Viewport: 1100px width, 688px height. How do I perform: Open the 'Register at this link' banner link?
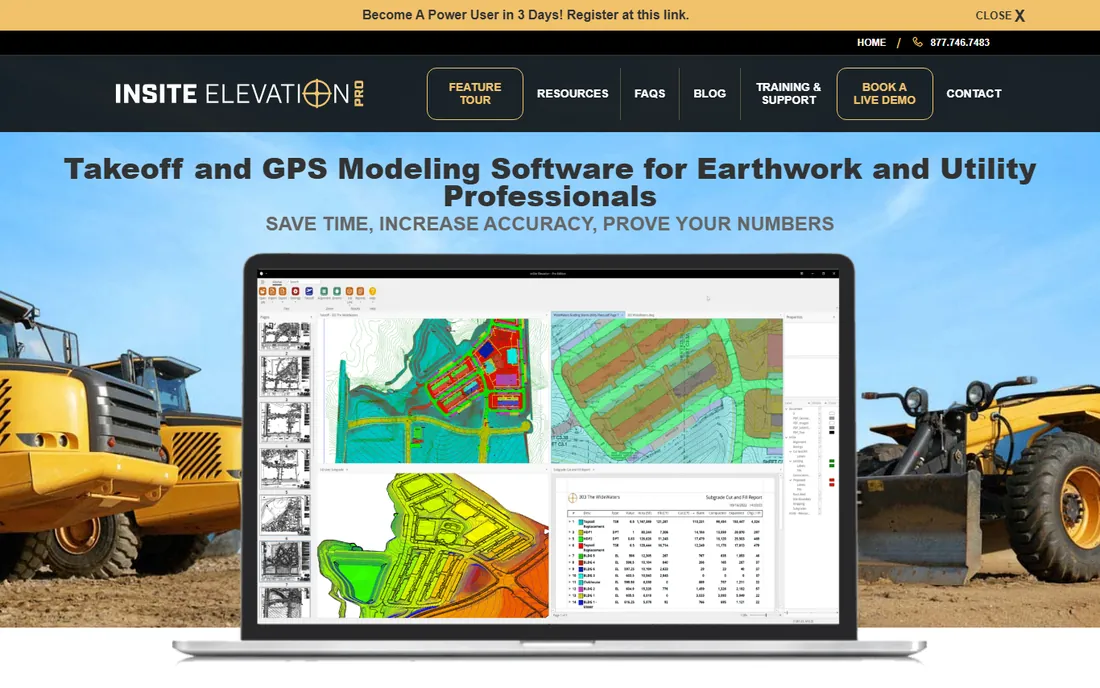pyautogui.click(x=628, y=15)
